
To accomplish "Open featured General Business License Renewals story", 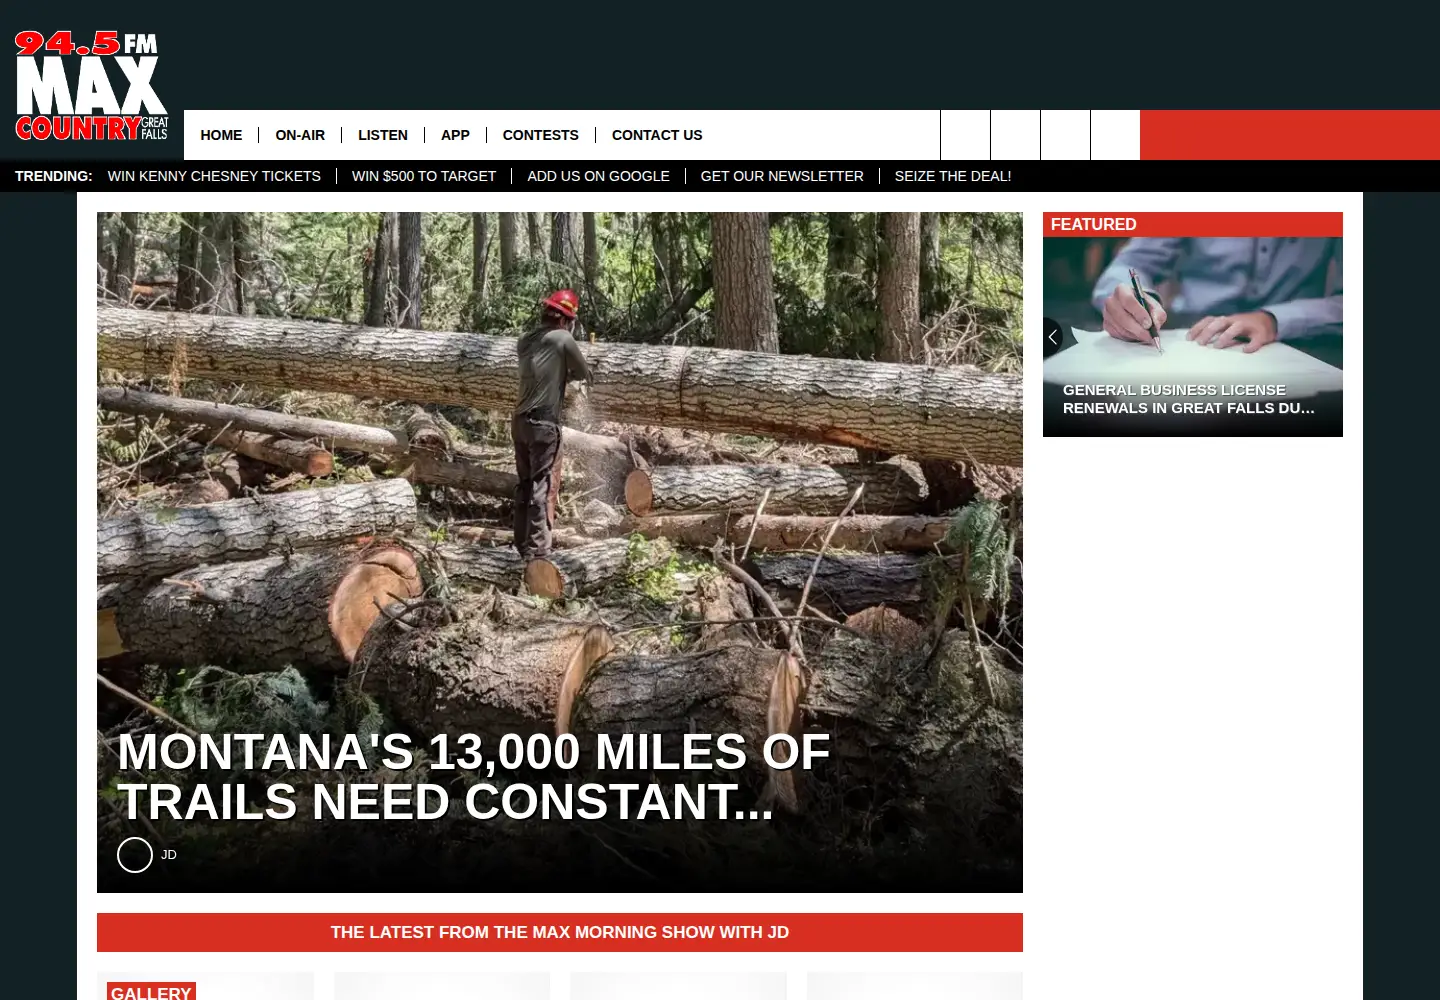I will [x=1189, y=399].
